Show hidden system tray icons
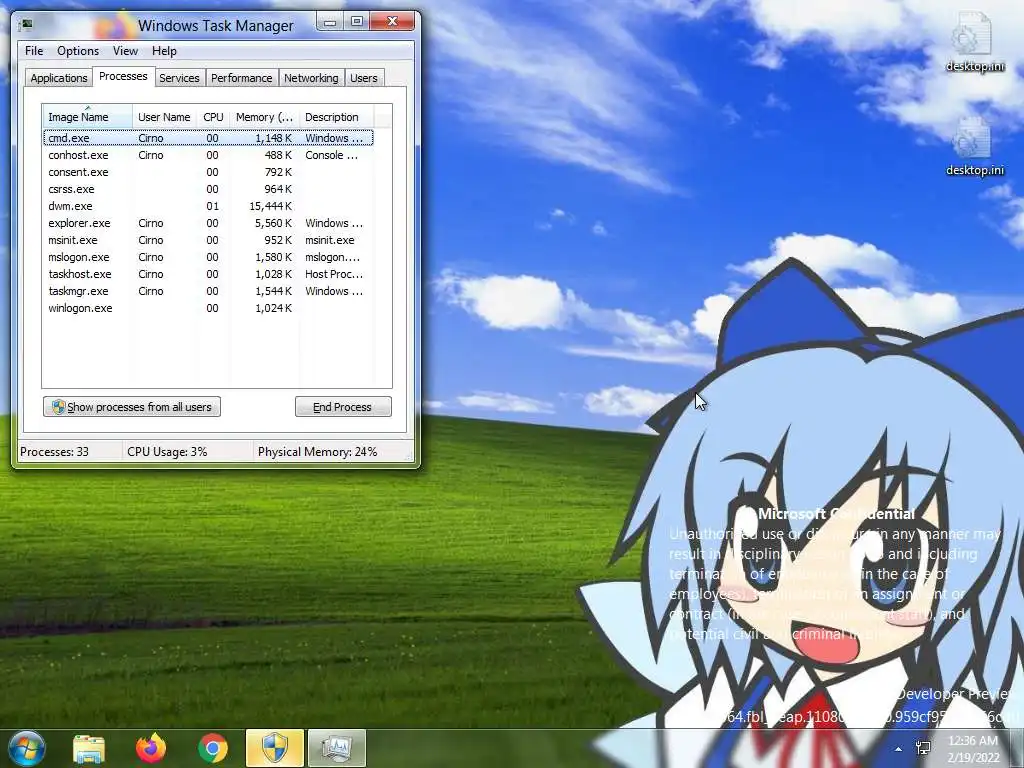The image size is (1024, 768). point(899,749)
